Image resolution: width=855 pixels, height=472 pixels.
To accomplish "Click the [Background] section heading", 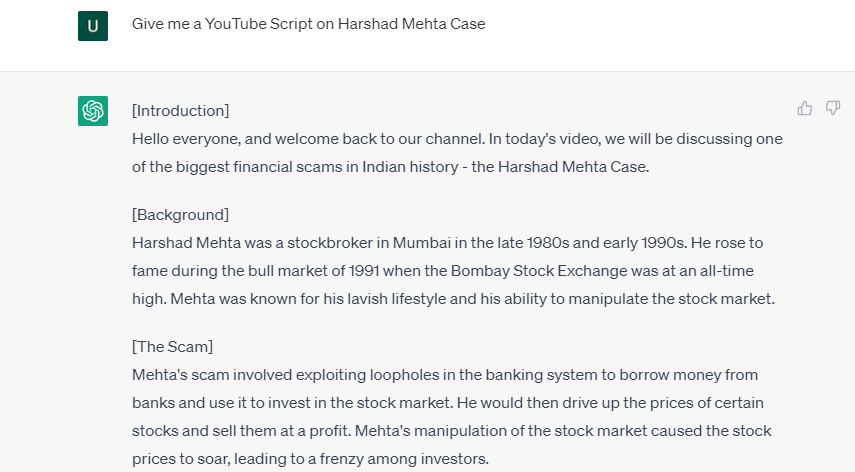I will 180,214.
